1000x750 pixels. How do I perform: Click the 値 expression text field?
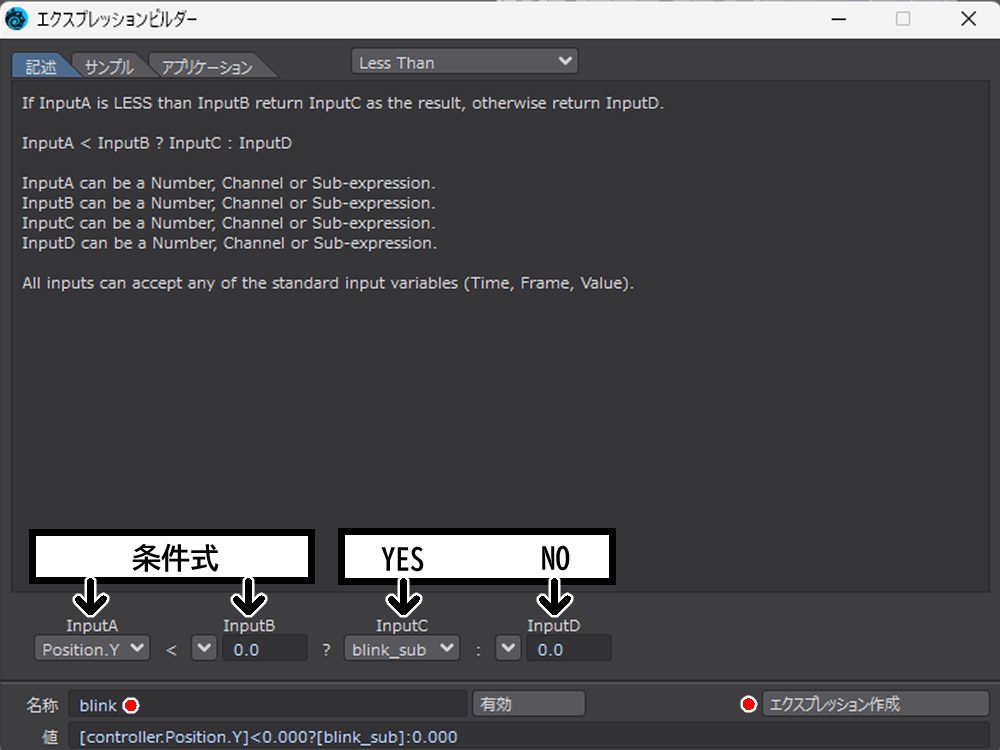[529, 737]
